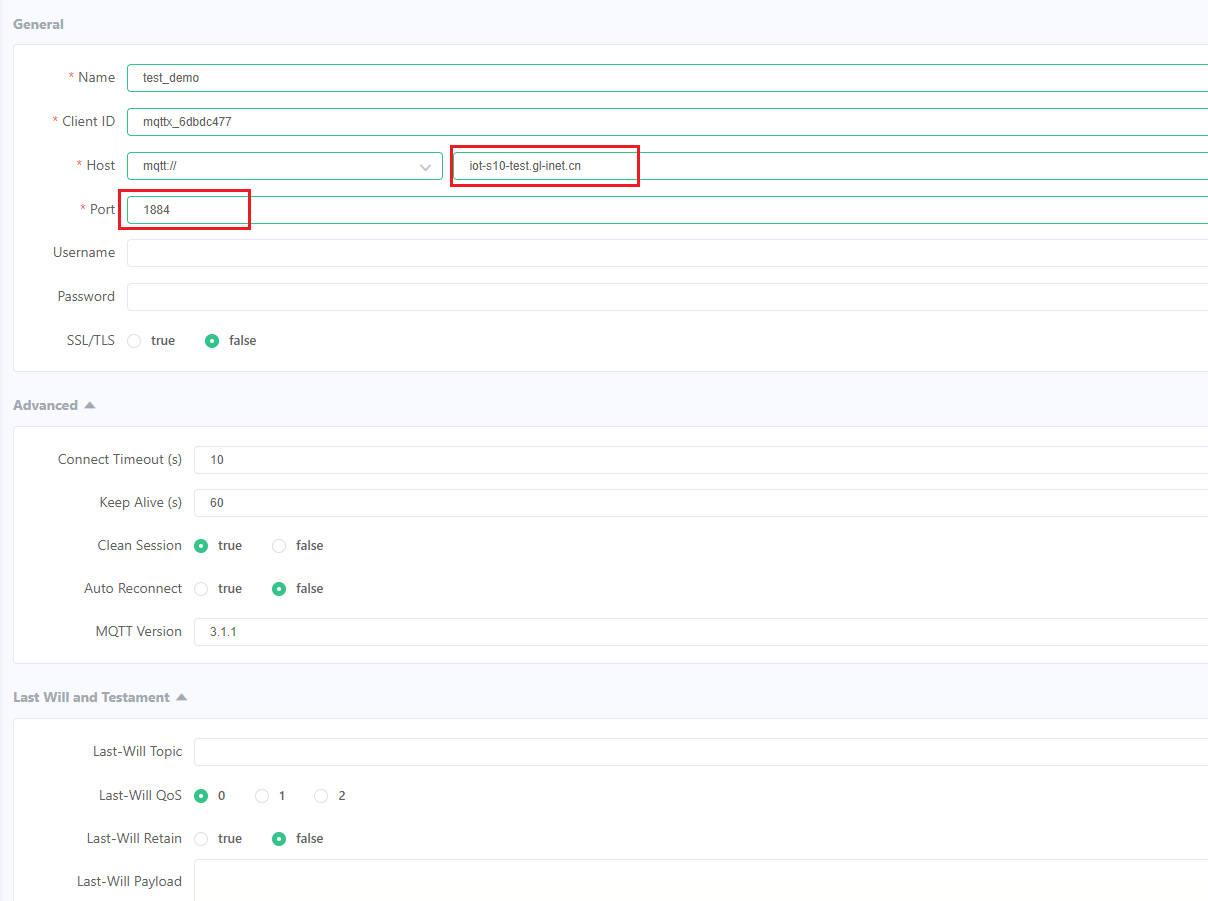1208x901 pixels.
Task: Set Clean Session to true
Action: [201, 546]
